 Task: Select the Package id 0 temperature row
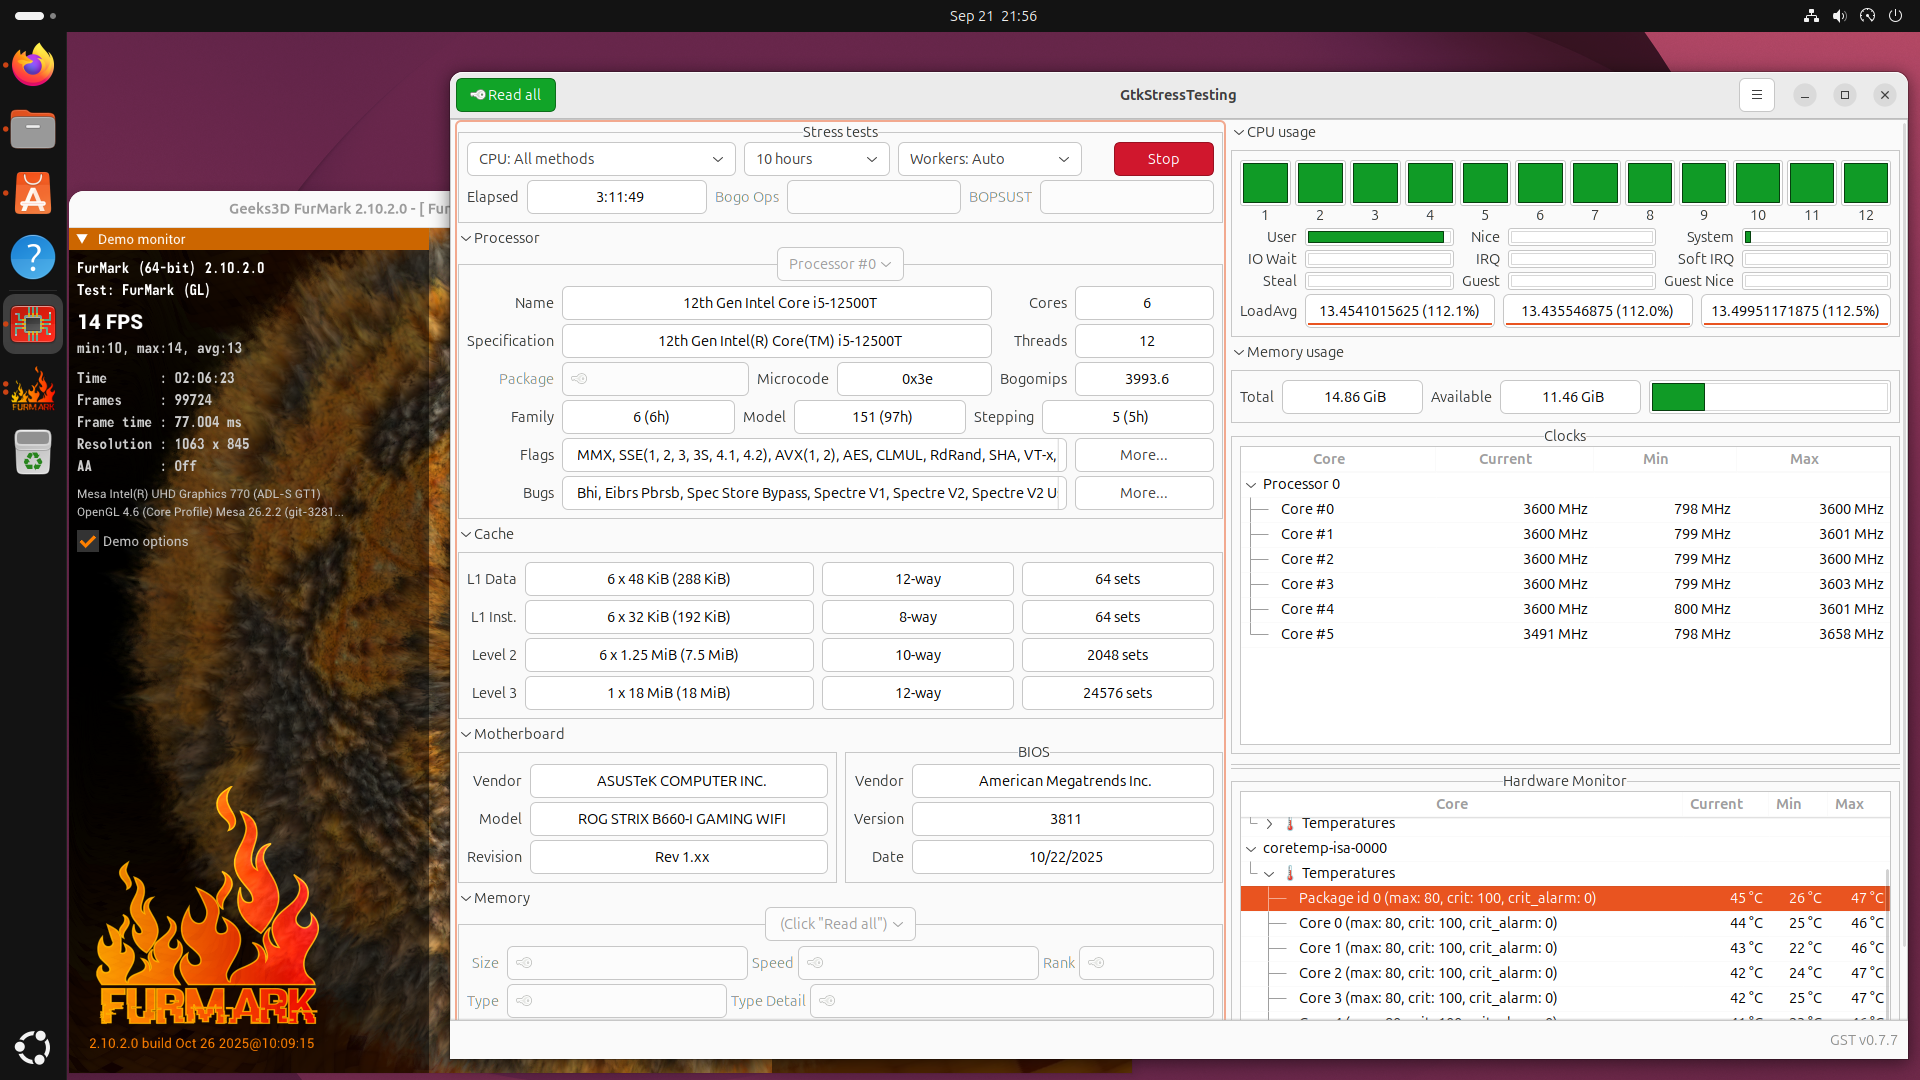coord(1565,898)
